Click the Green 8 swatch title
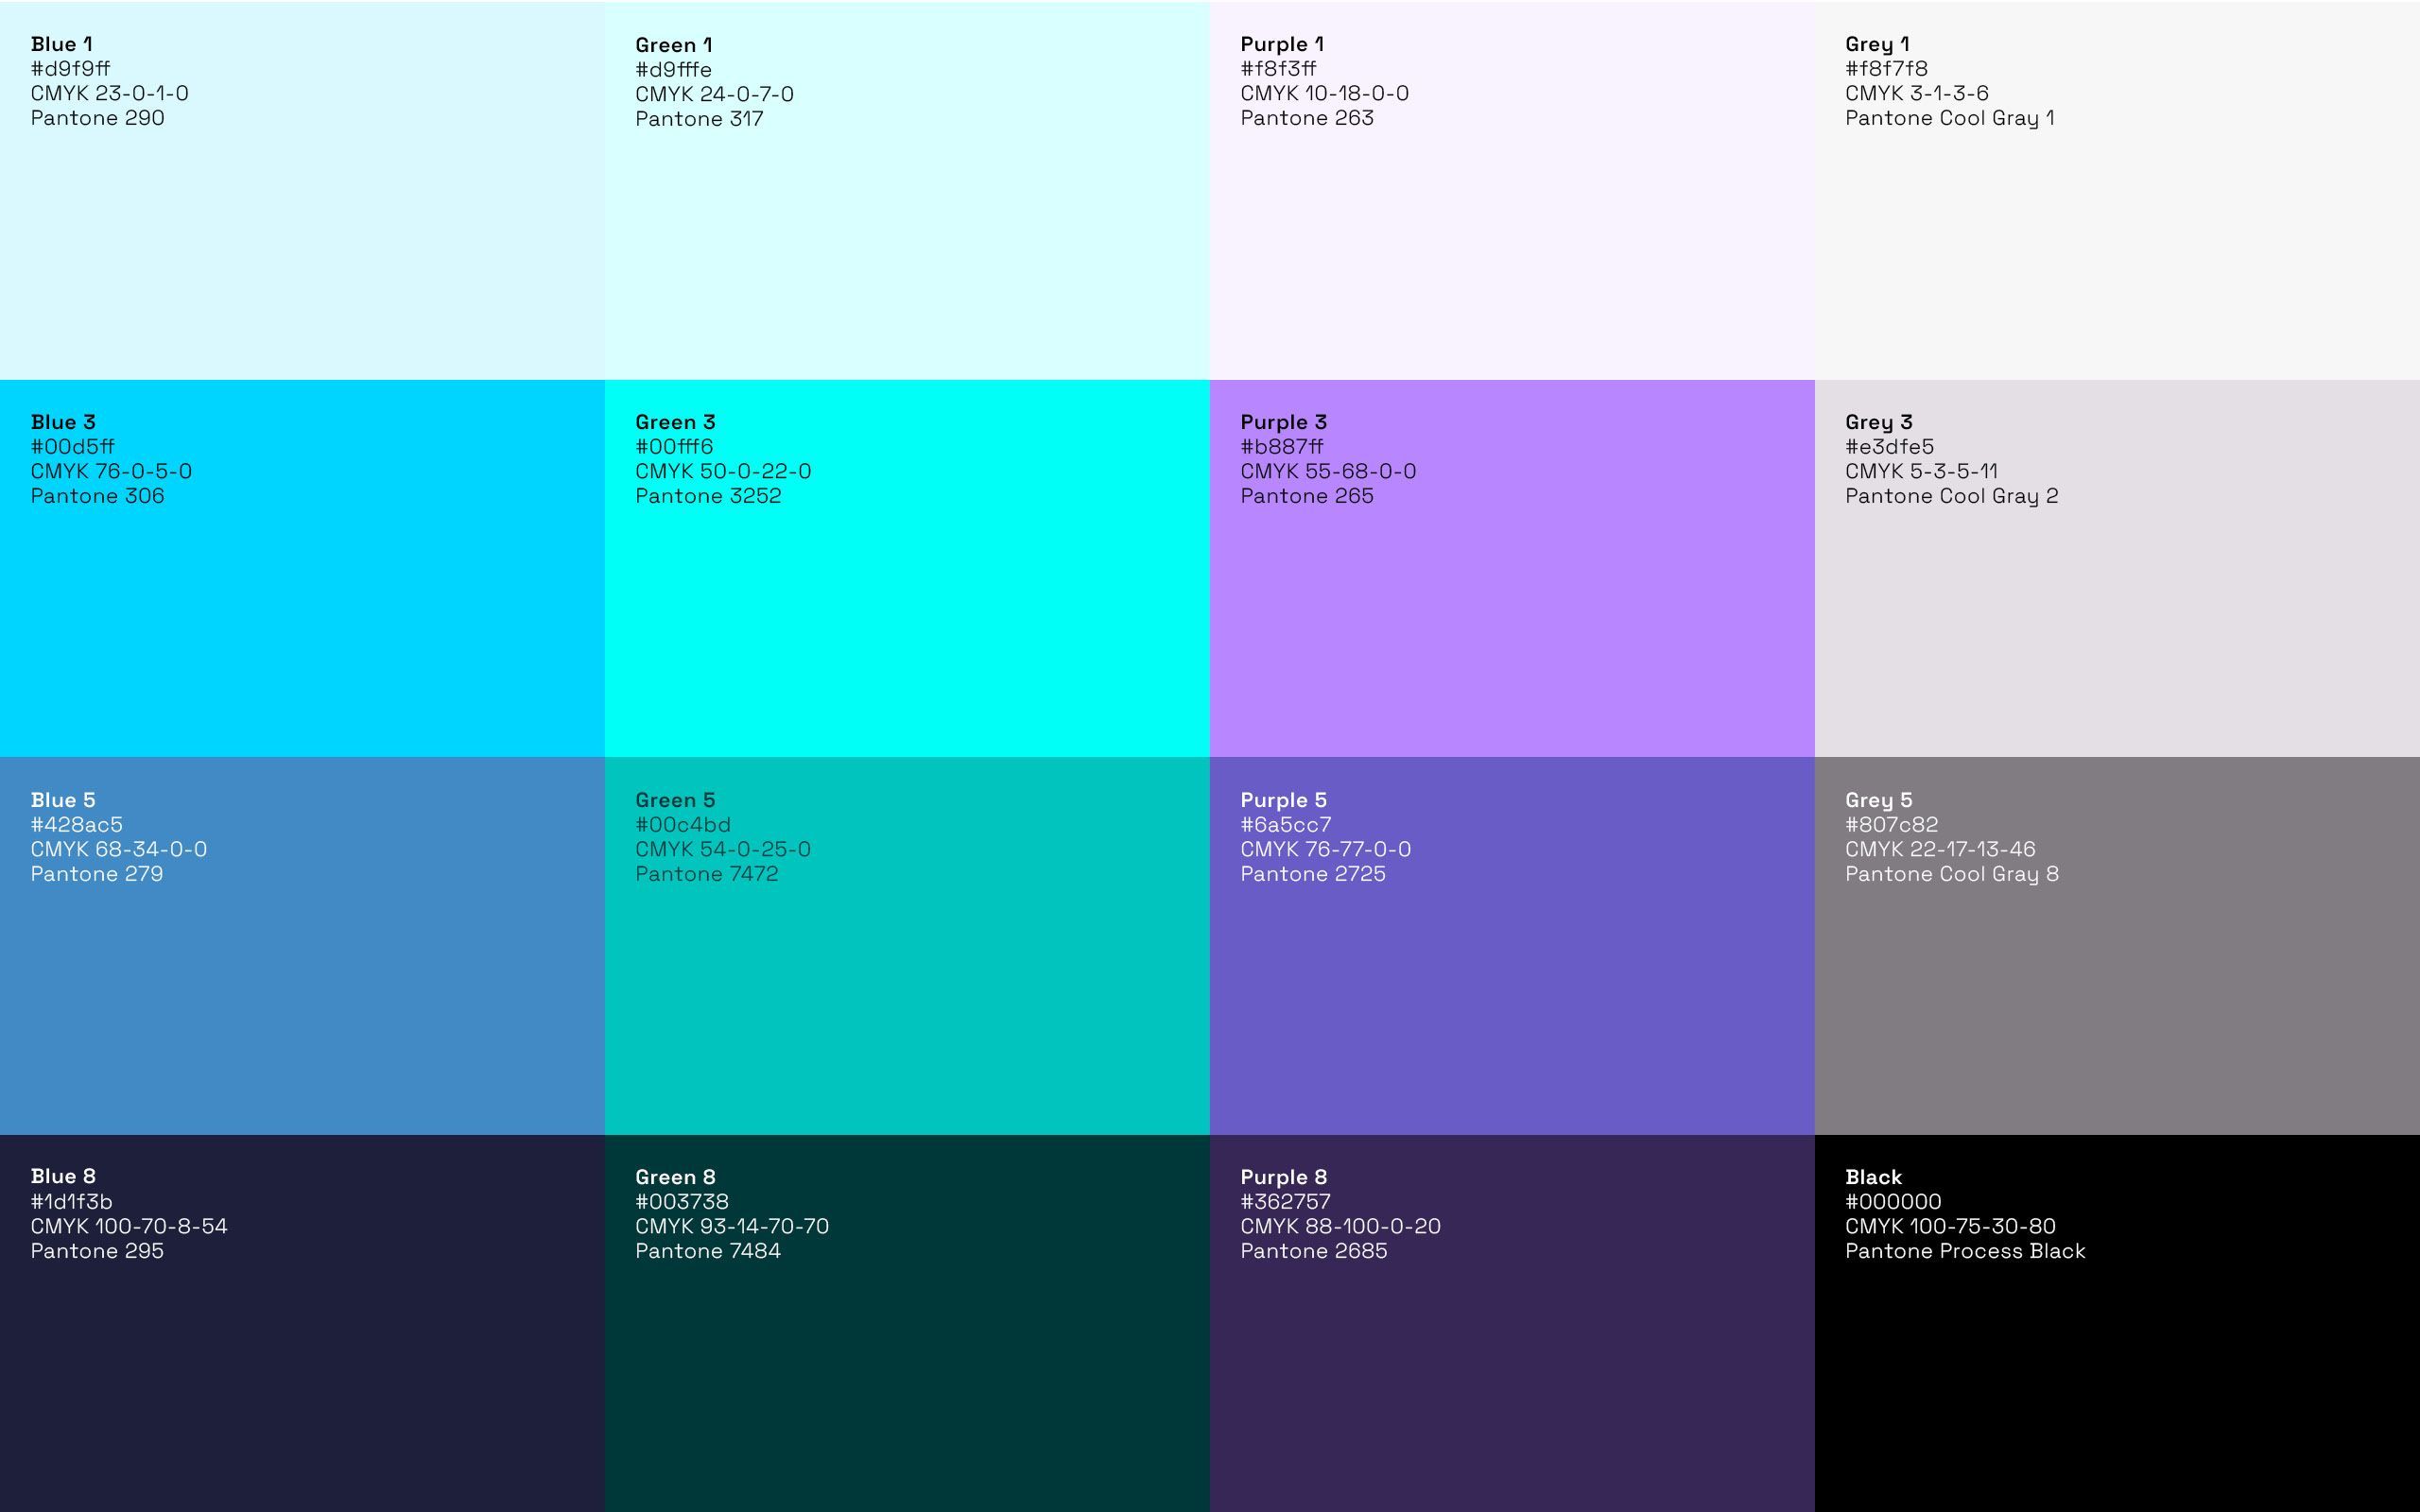The height and width of the screenshot is (1512, 2420). click(x=675, y=1177)
